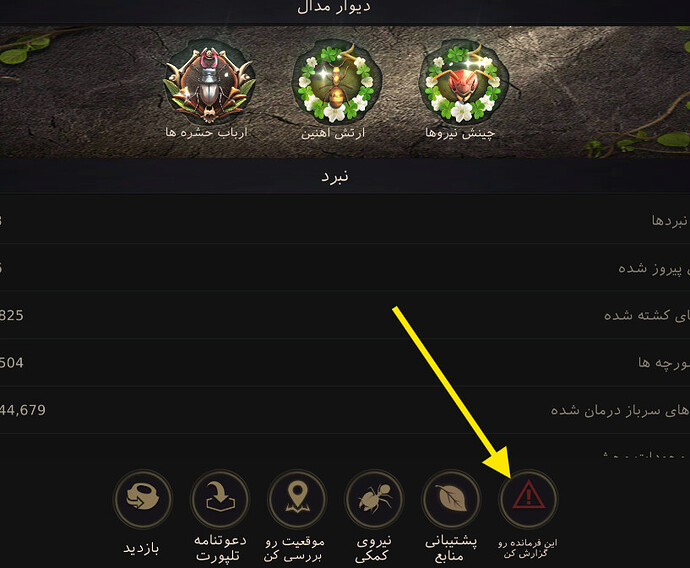Open the teleport invitation arrow icon

point(220,498)
